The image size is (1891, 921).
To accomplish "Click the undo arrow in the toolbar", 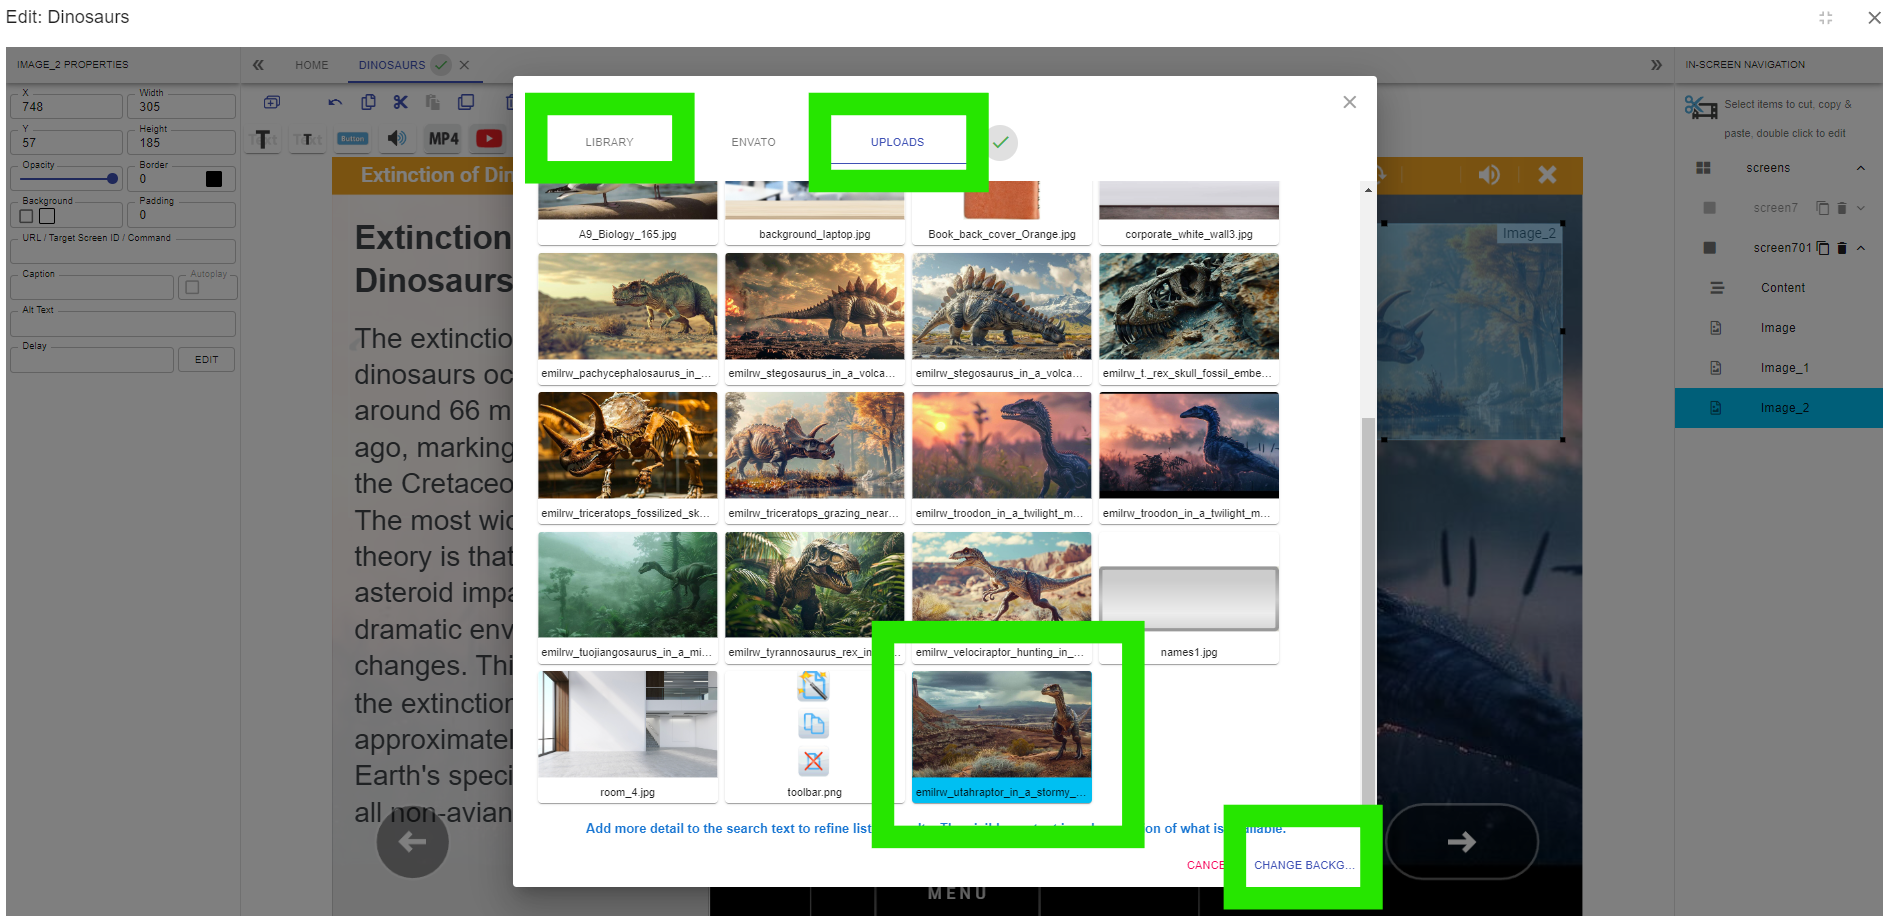I will (335, 102).
